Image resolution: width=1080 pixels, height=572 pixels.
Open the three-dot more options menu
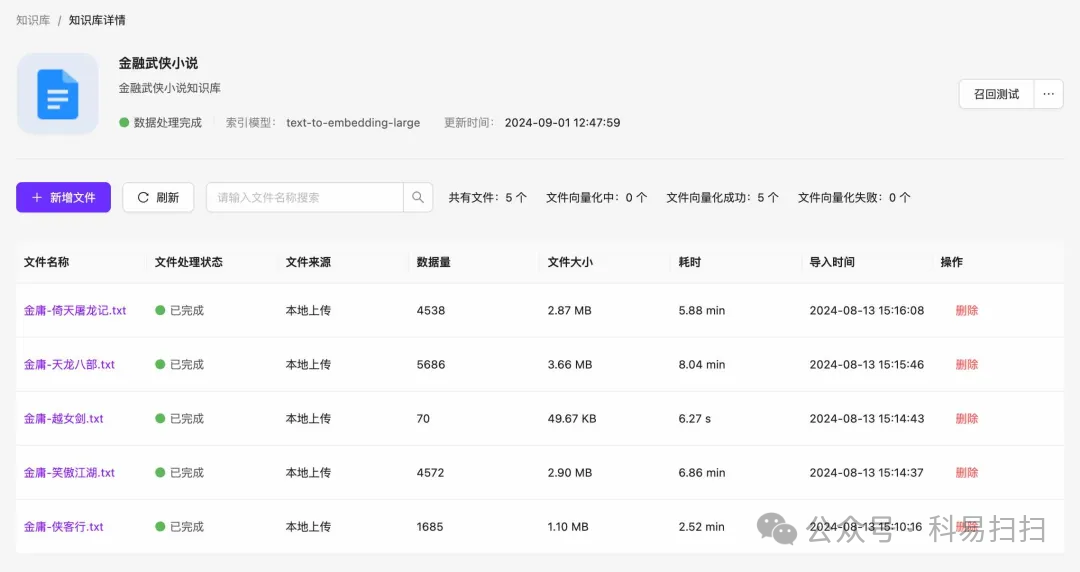(1048, 94)
